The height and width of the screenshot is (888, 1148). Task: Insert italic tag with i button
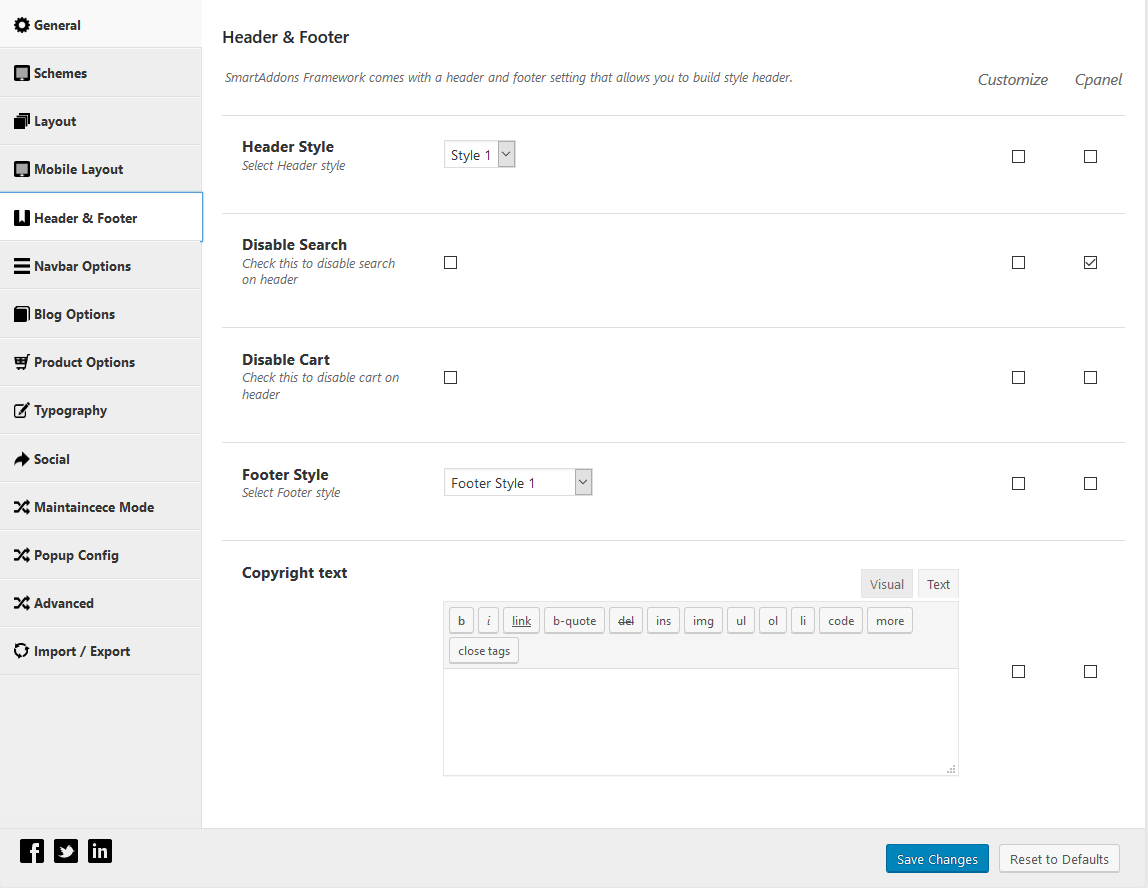tap(488, 621)
